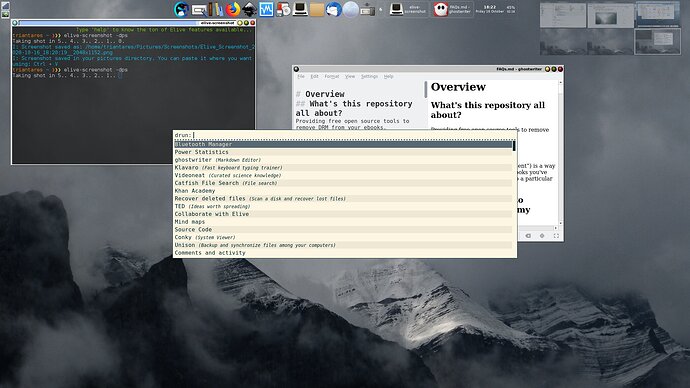Select Source Code in the drun list

tap(343, 230)
